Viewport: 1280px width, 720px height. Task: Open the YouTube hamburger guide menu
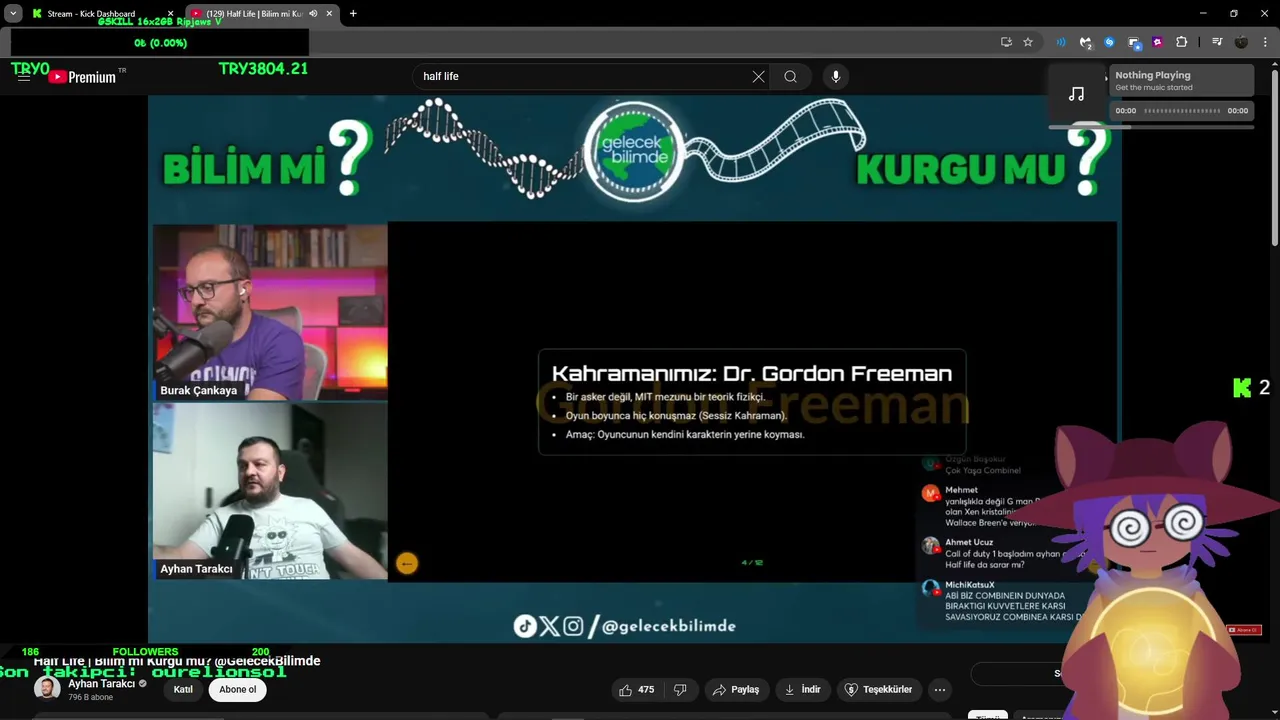(x=24, y=76)
